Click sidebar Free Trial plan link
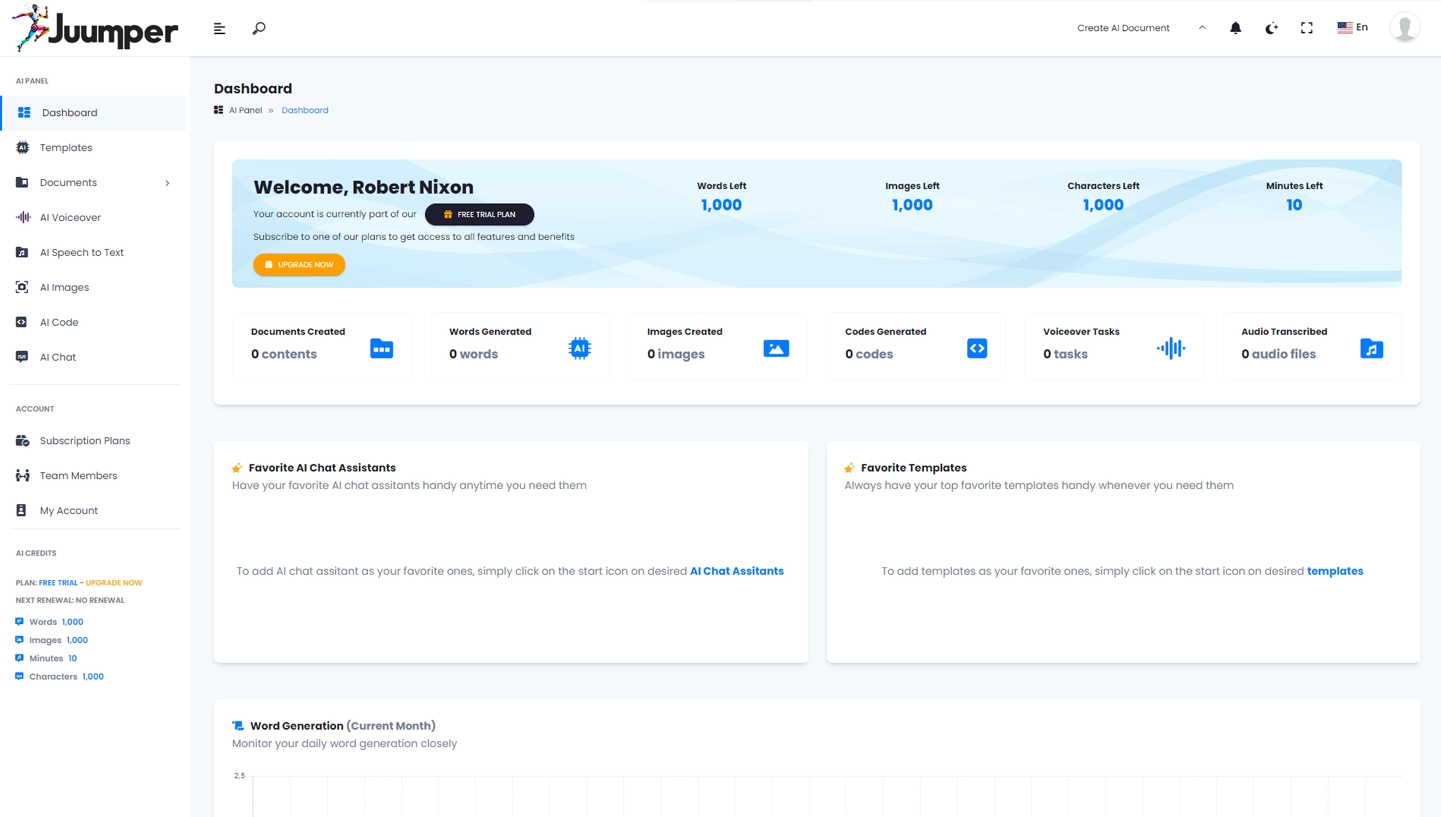The image size is (1441, 817). (58, 583)
